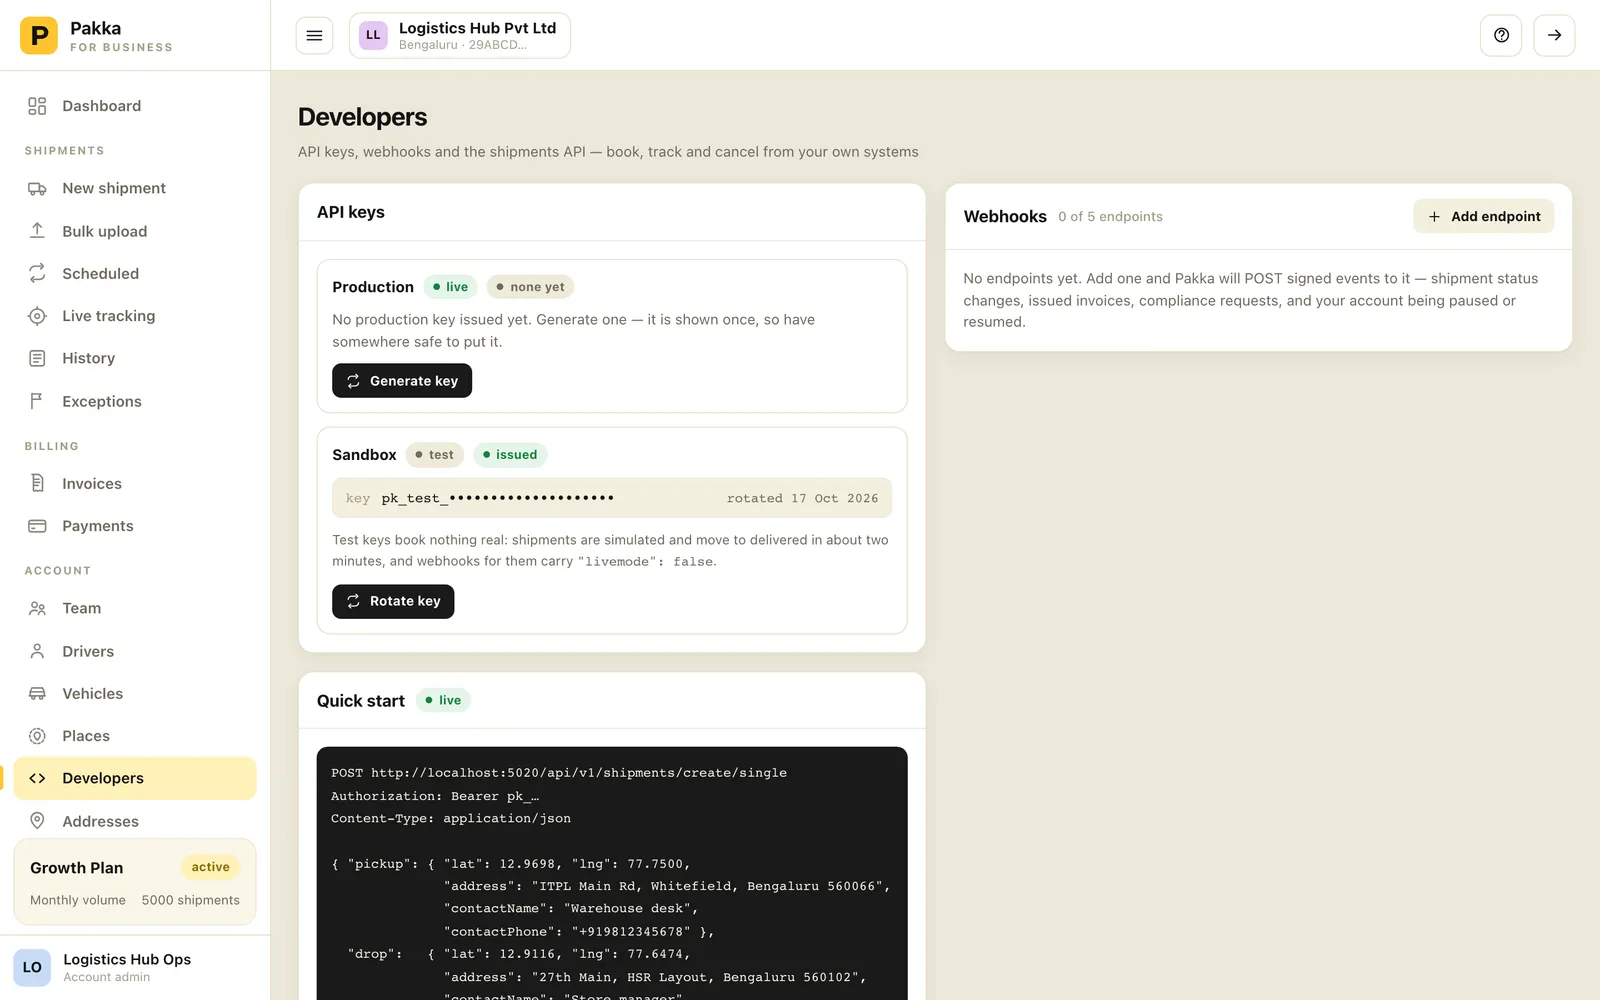This screenshot has width=1600, height=1000.
Task: Open the Drivers page
Action: click(x=135, y=651)
